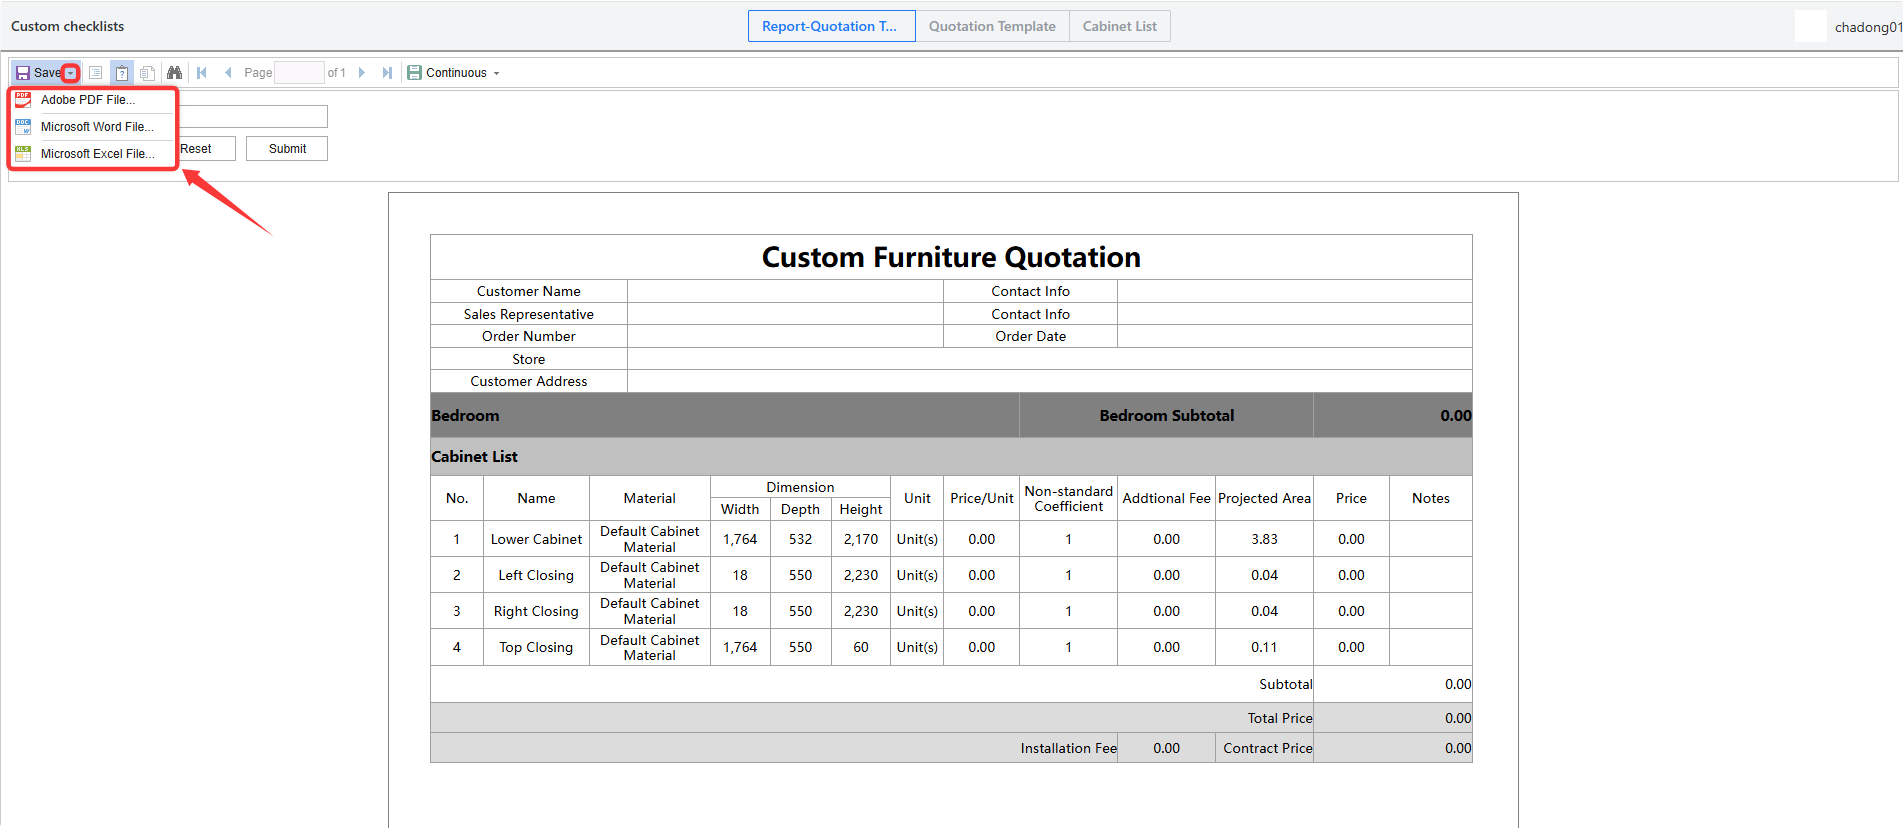Image resolution: width=1903 pixels, height=828 pixels.
Task: Select the Order Date label cell
Action: 1031,336
